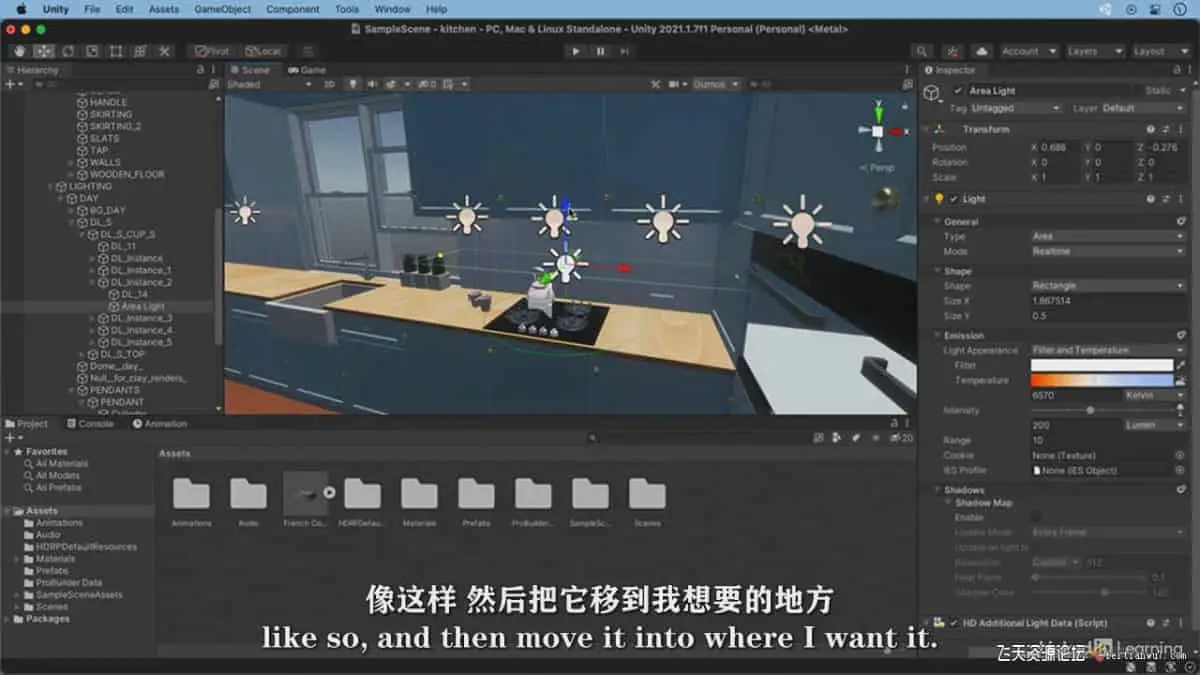Open Kelvin unit dropdown
This screenshot has height=675, width=1200.
coord(1154,395)
